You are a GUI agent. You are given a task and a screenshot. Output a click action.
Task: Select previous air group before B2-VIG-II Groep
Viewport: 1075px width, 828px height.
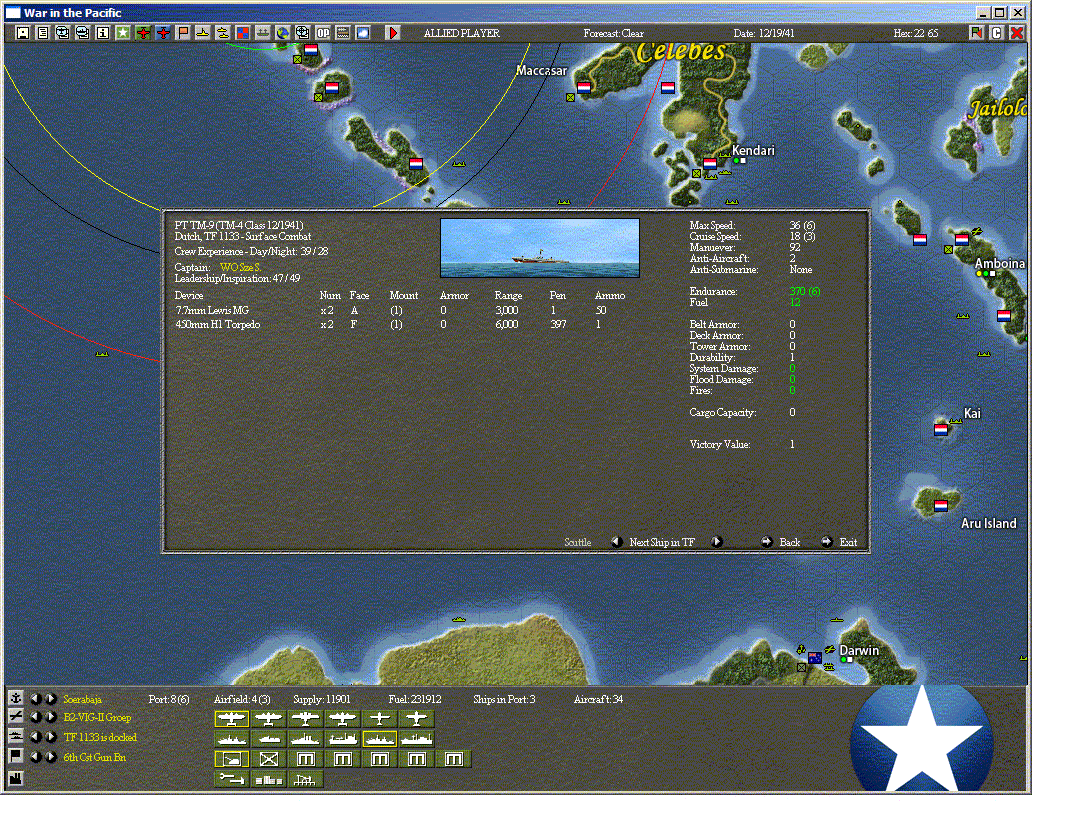pos(36,717)
